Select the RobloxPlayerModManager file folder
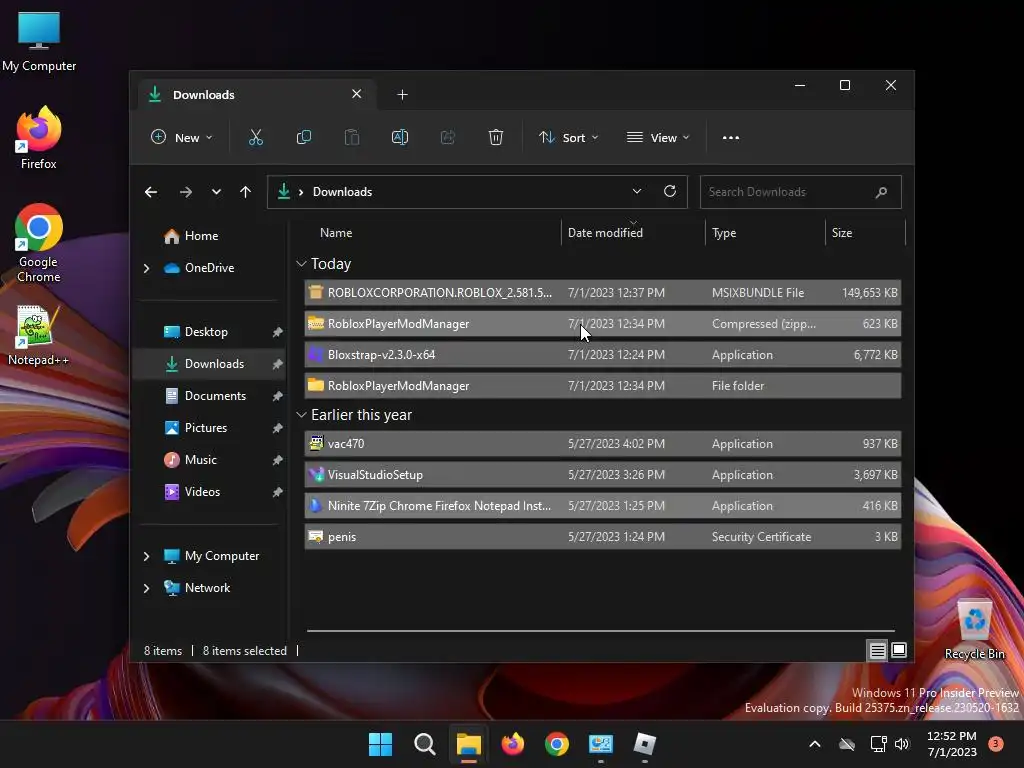This screenshot has height=768, width=1024. [x=603, y=386]
